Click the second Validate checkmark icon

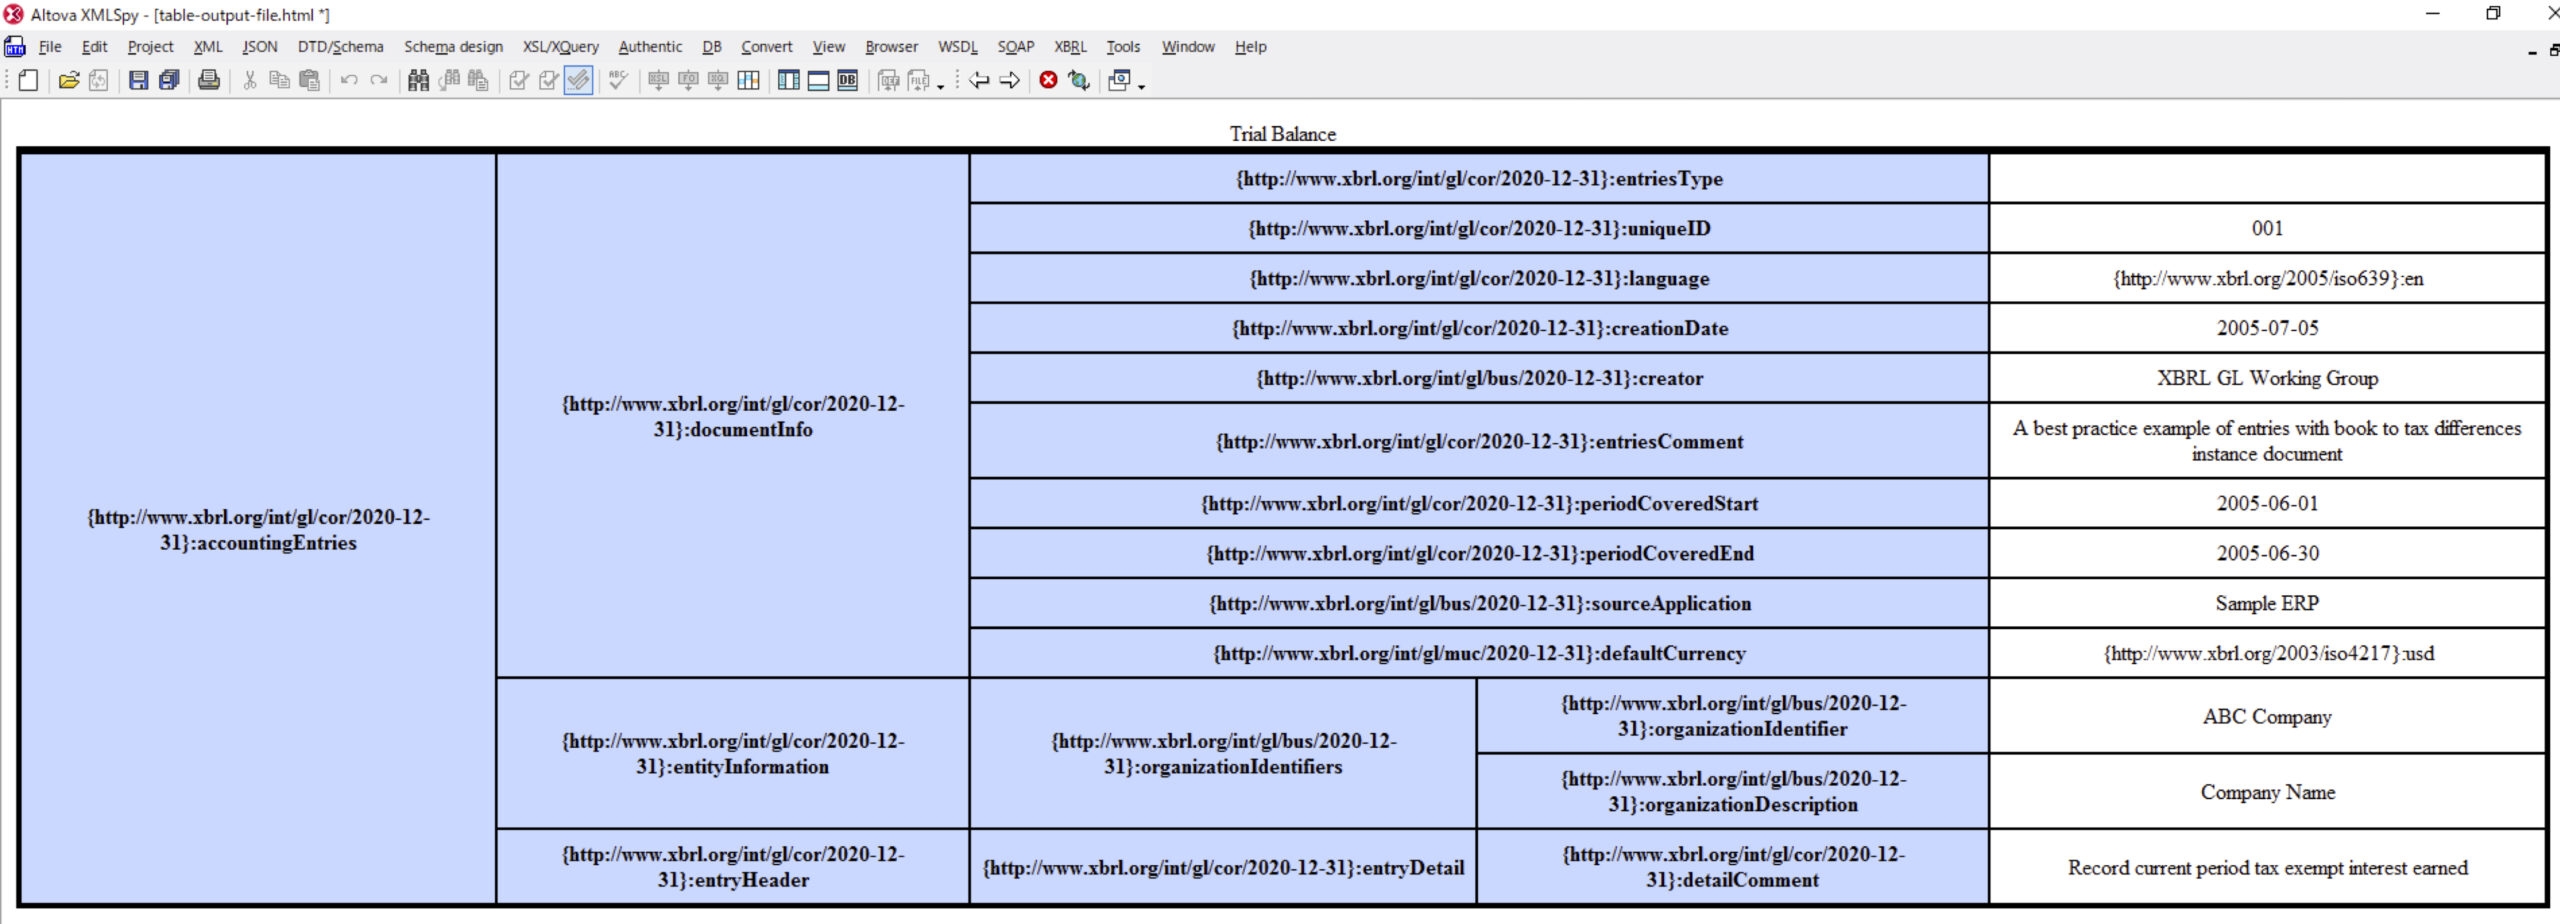pos(549,80)
